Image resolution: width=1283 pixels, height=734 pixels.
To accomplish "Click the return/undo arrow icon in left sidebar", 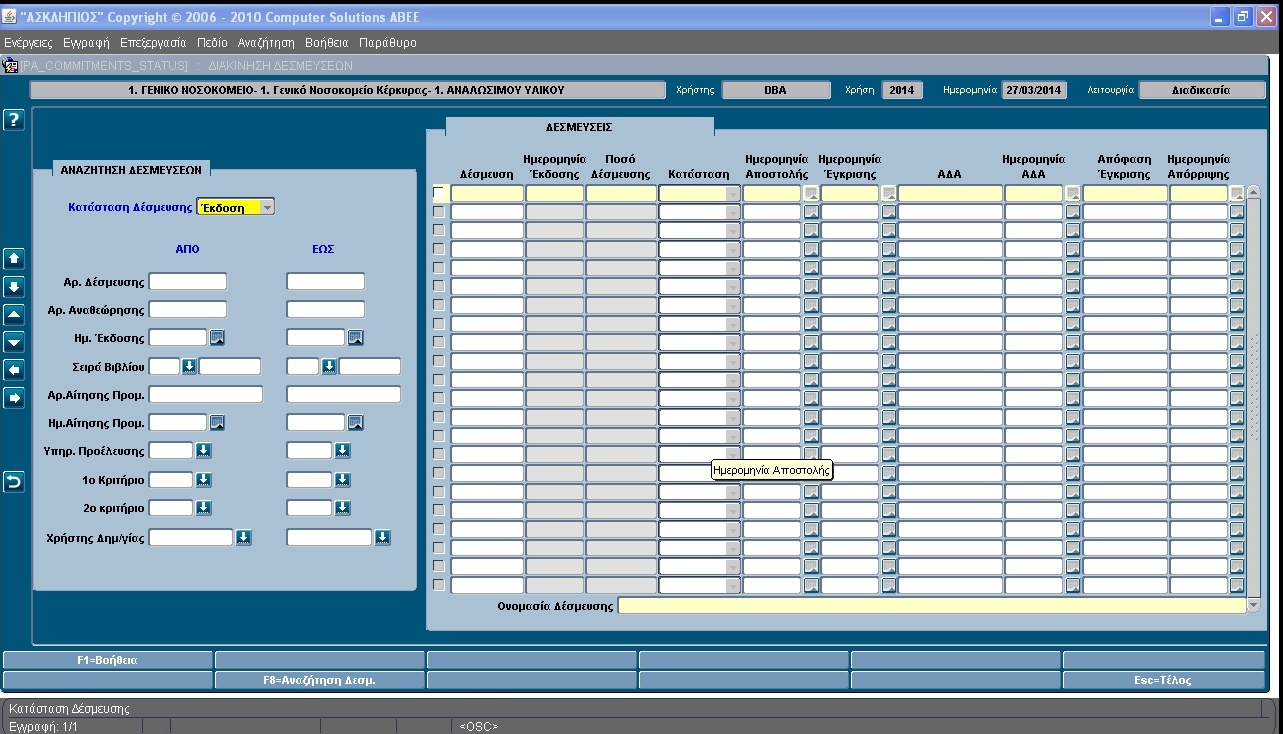I will (14, 482).
